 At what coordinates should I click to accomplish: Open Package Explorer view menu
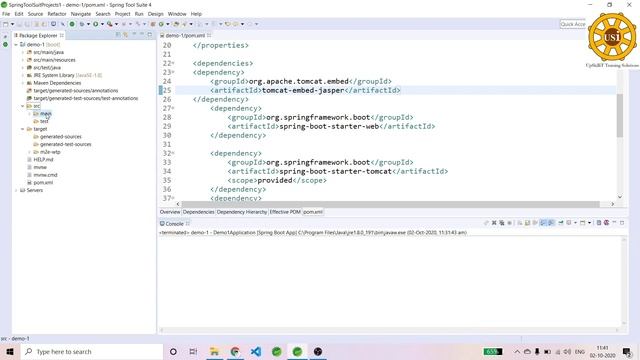134,35
